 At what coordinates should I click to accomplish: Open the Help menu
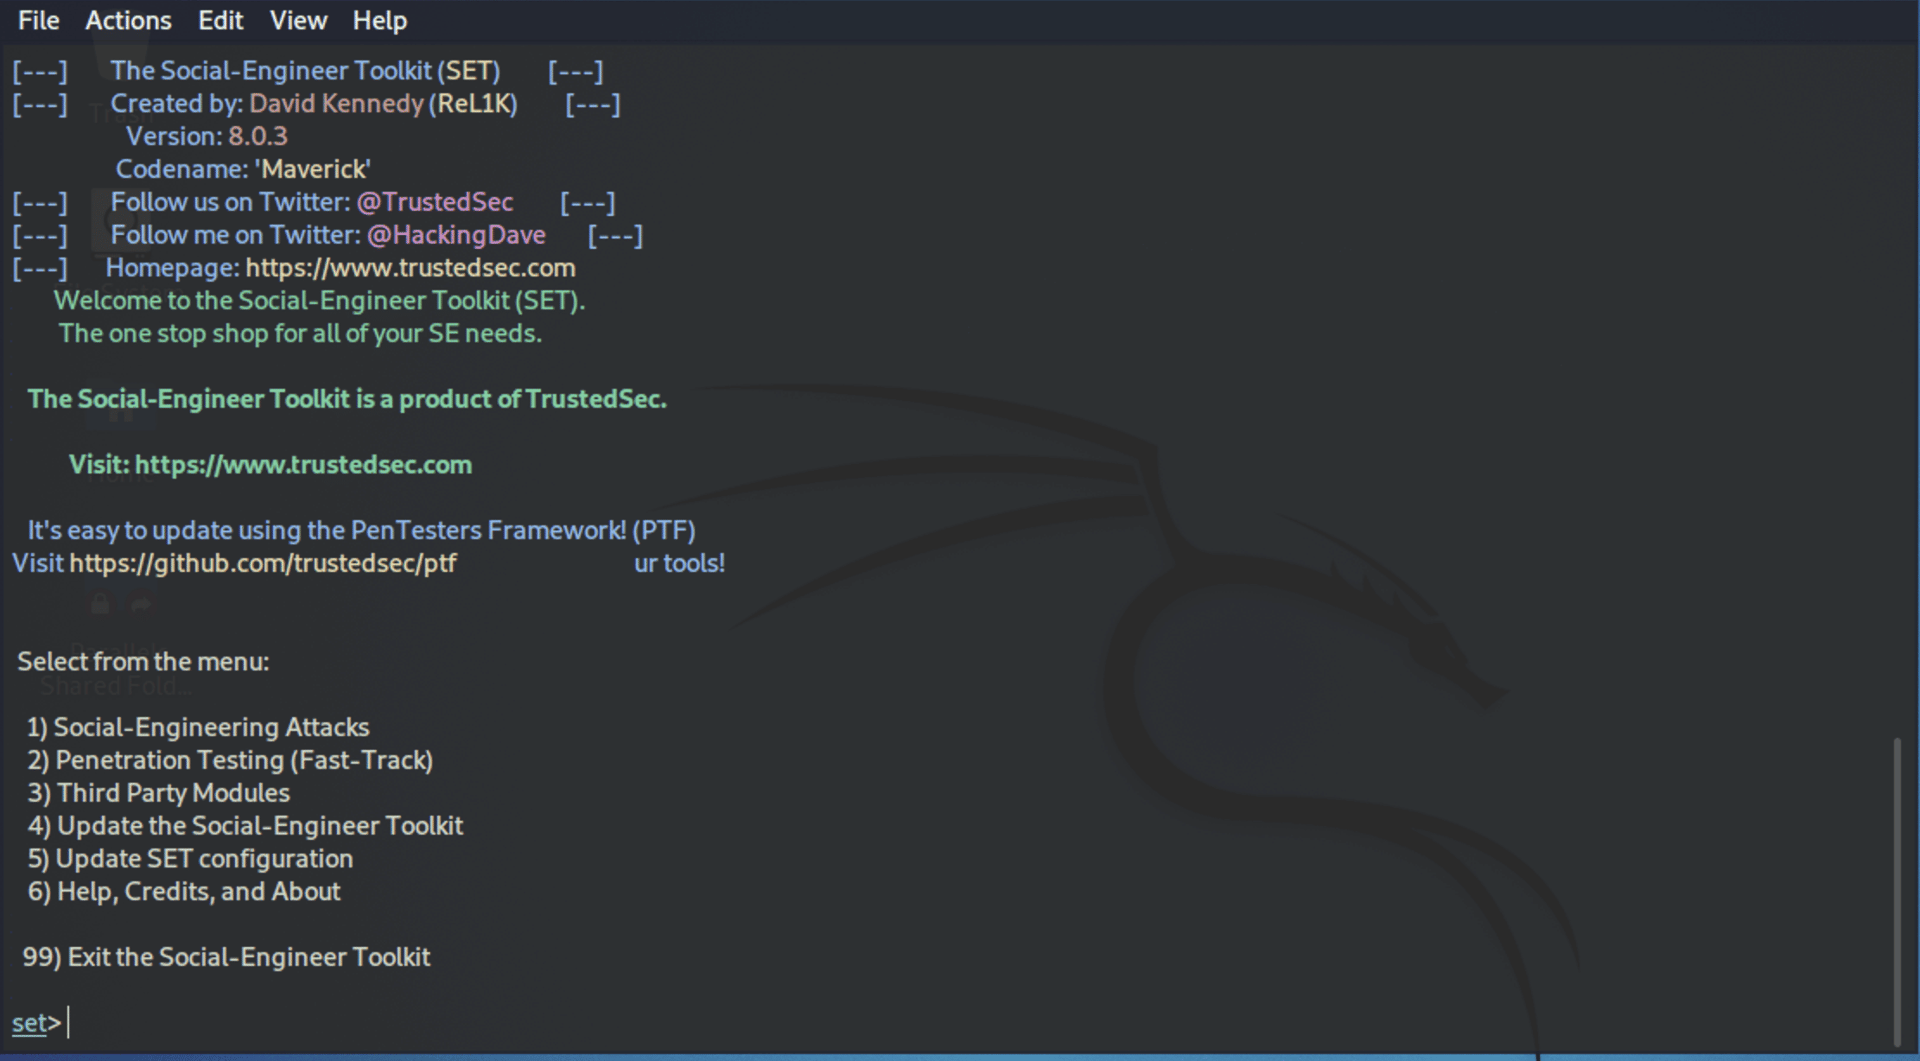pos(379,21)
